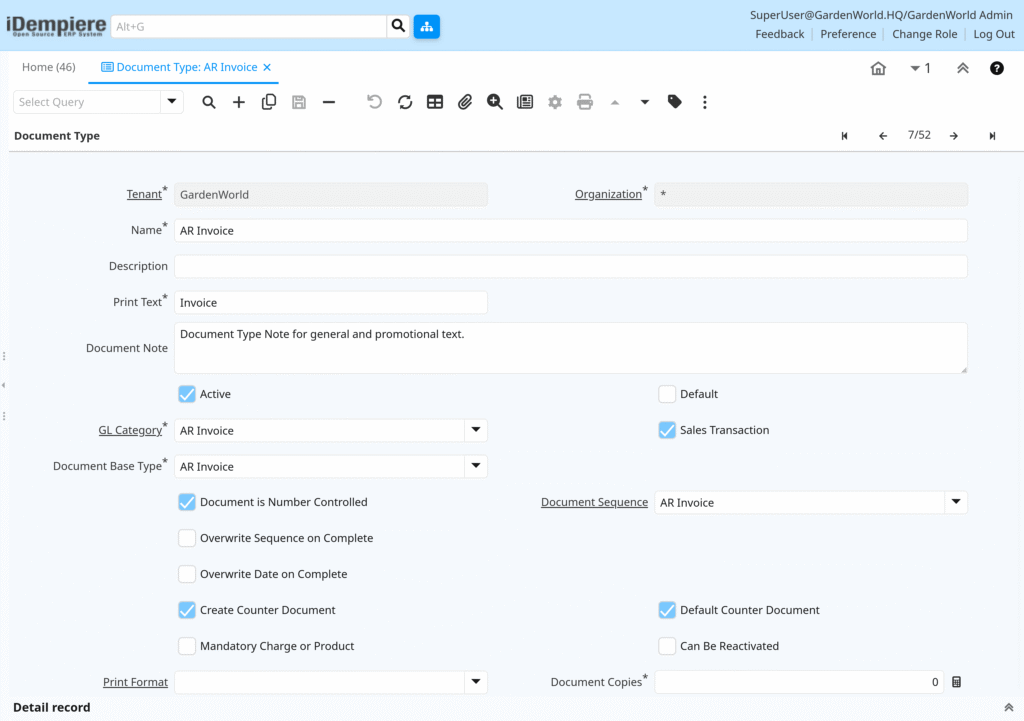Click the label tag icon
Image resolution: width=1024 pixels, height=721 pixels.
click(x=675, y=102)
